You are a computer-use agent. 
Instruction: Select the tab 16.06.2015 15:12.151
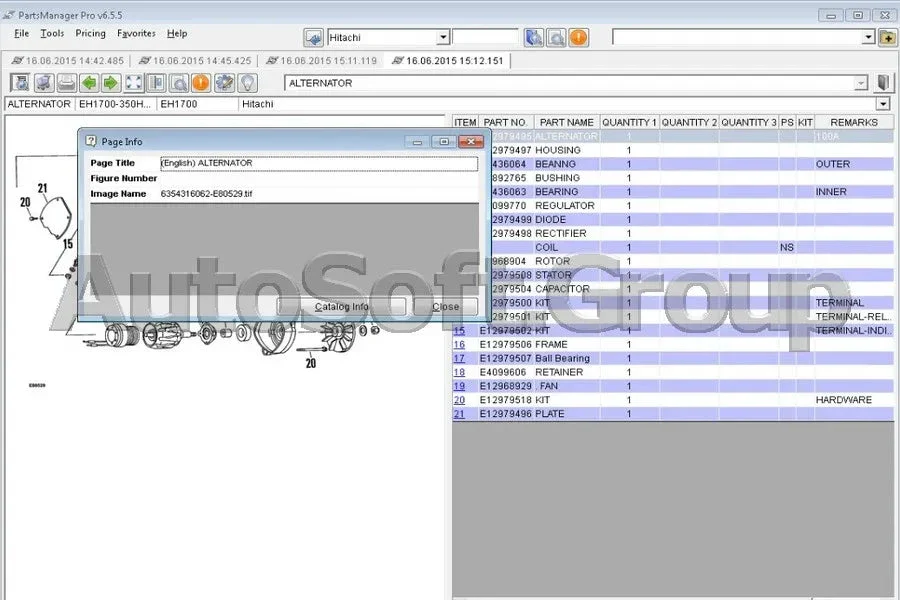448,61
